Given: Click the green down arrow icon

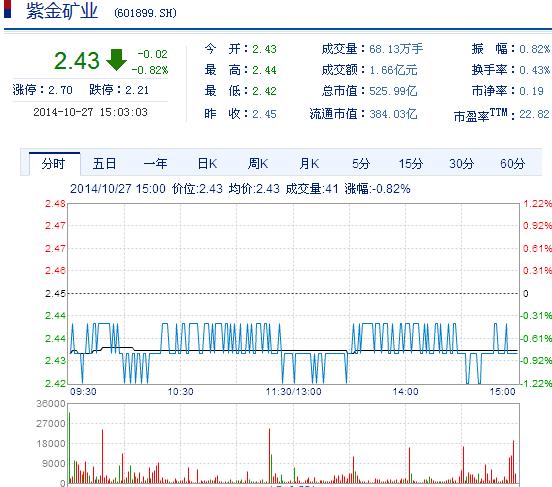Looking at the screenshot, I should (116, 60).
